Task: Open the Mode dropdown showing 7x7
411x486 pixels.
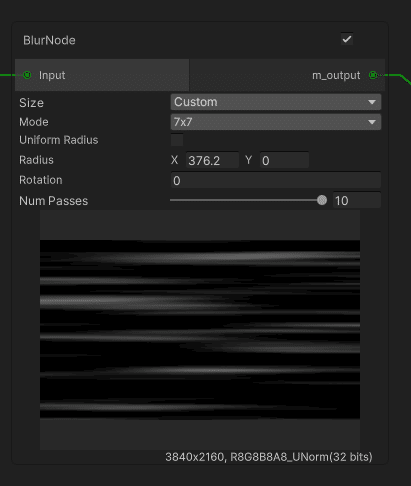Action: [276, 122]
